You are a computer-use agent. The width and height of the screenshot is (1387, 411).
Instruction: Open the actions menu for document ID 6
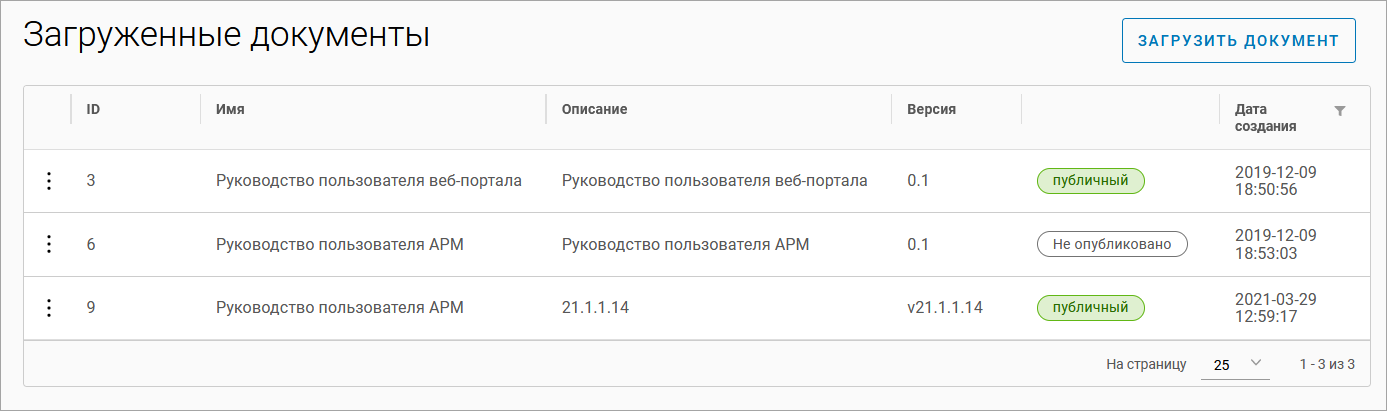47,245
